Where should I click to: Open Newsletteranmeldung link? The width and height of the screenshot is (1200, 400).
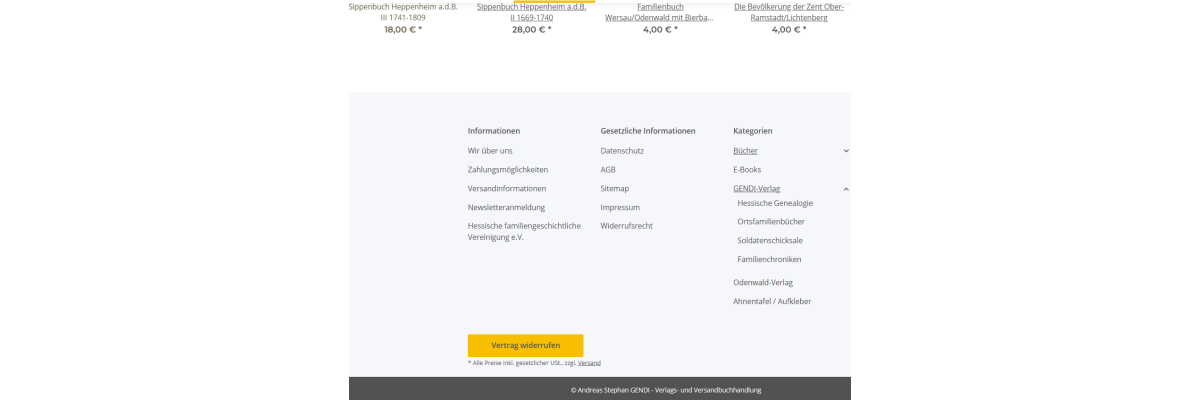click(506, 208)
